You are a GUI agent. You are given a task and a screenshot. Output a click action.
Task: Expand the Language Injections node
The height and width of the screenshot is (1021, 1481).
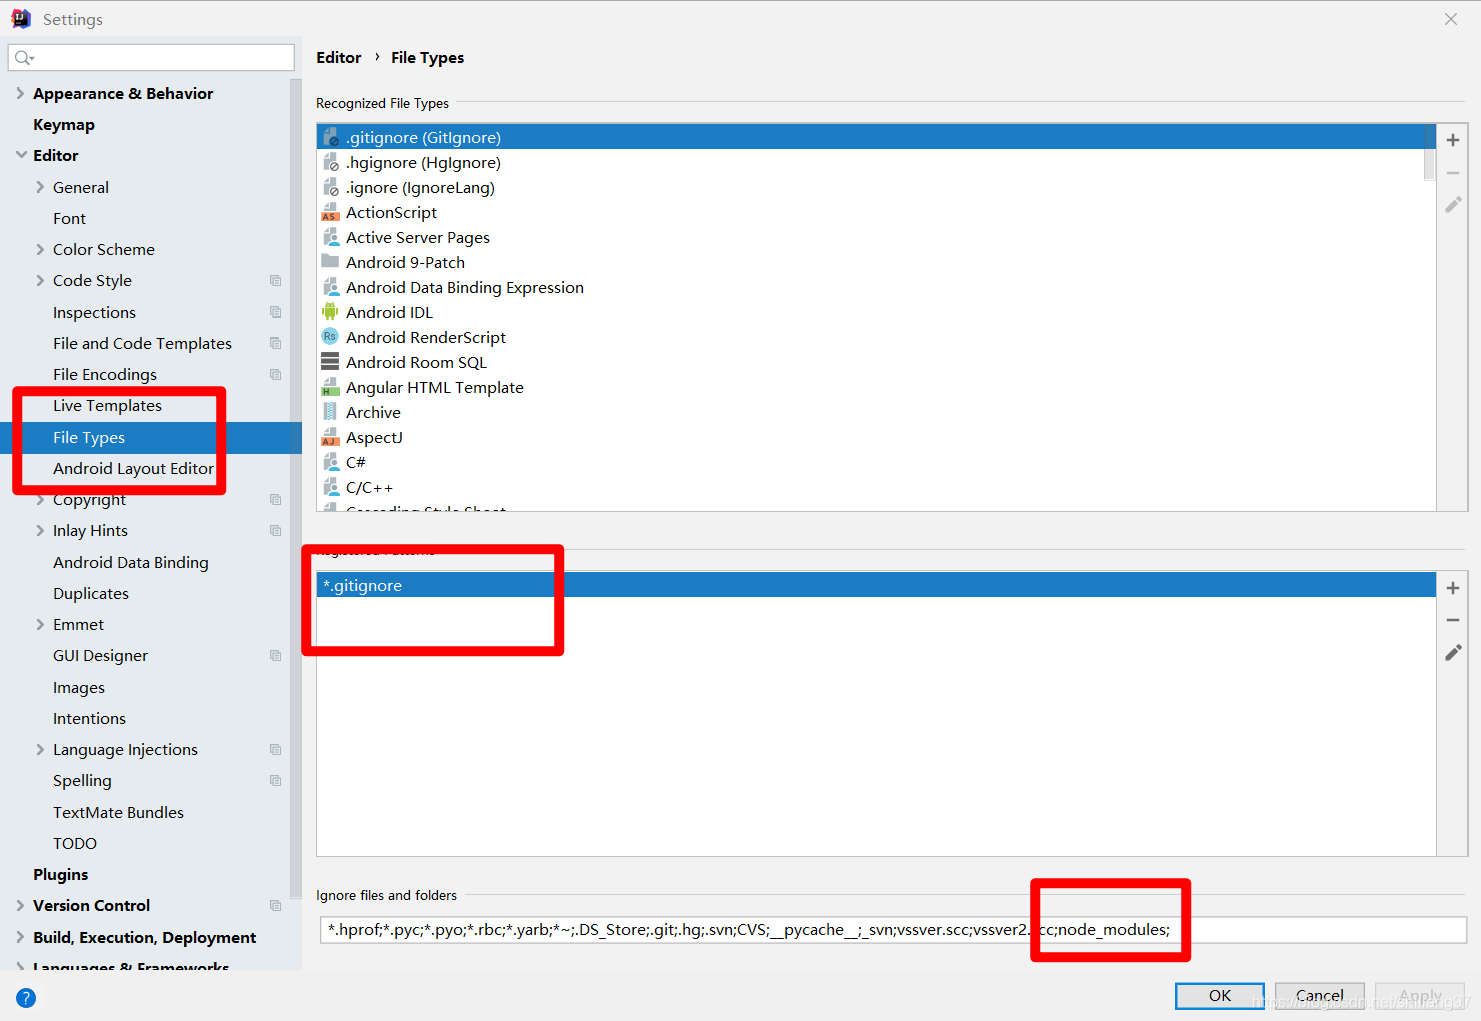tap(40, 749)
